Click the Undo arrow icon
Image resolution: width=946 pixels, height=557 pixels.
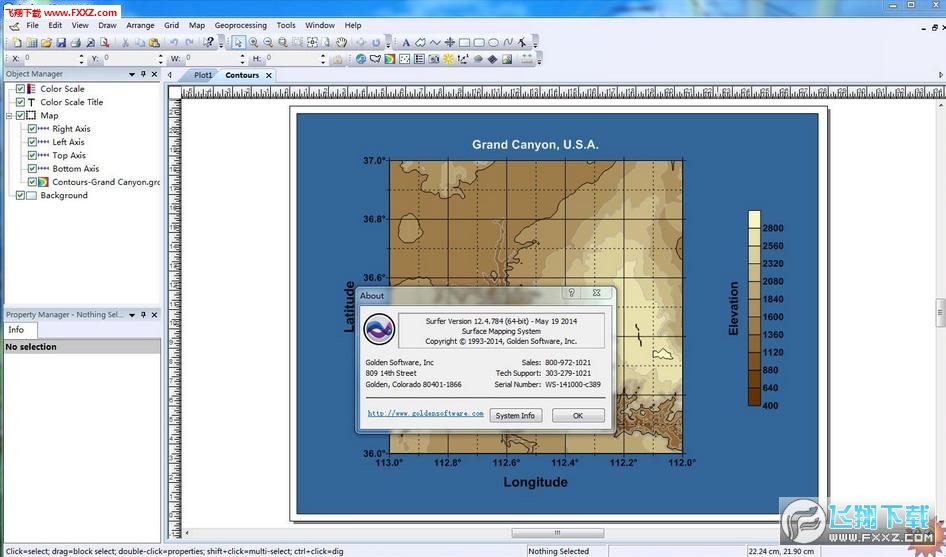pyautogui.click(x=174, y=43)
